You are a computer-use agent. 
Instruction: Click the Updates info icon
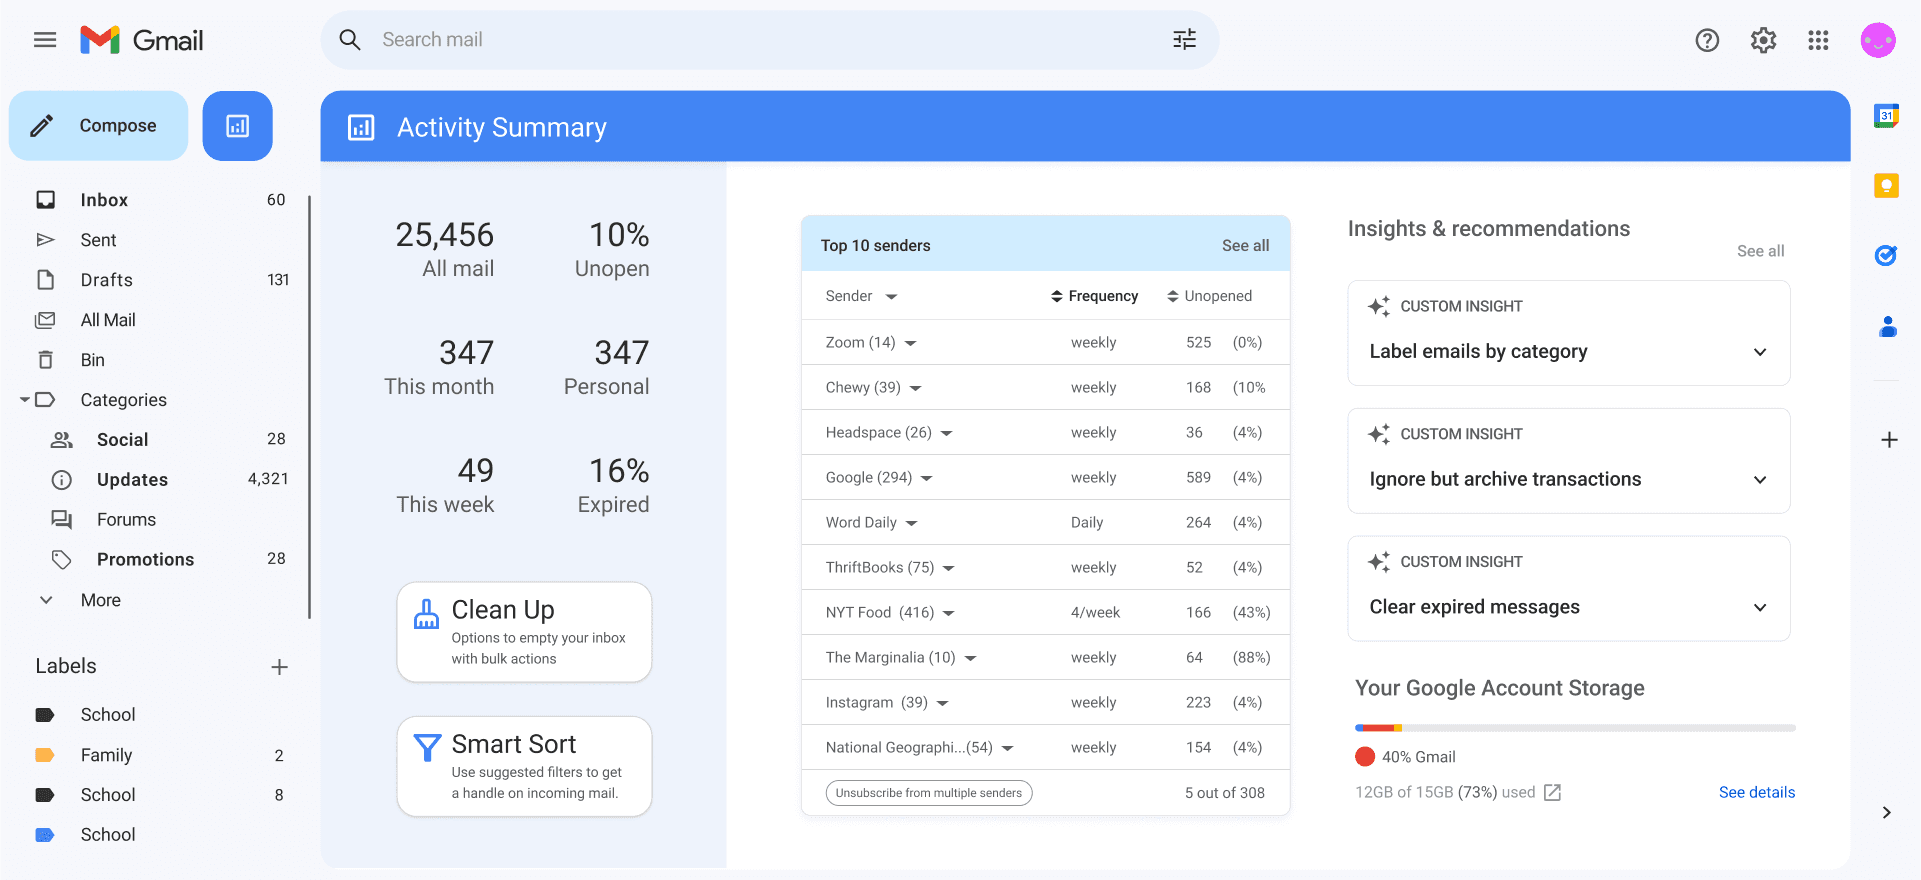(x=62, y=480)
